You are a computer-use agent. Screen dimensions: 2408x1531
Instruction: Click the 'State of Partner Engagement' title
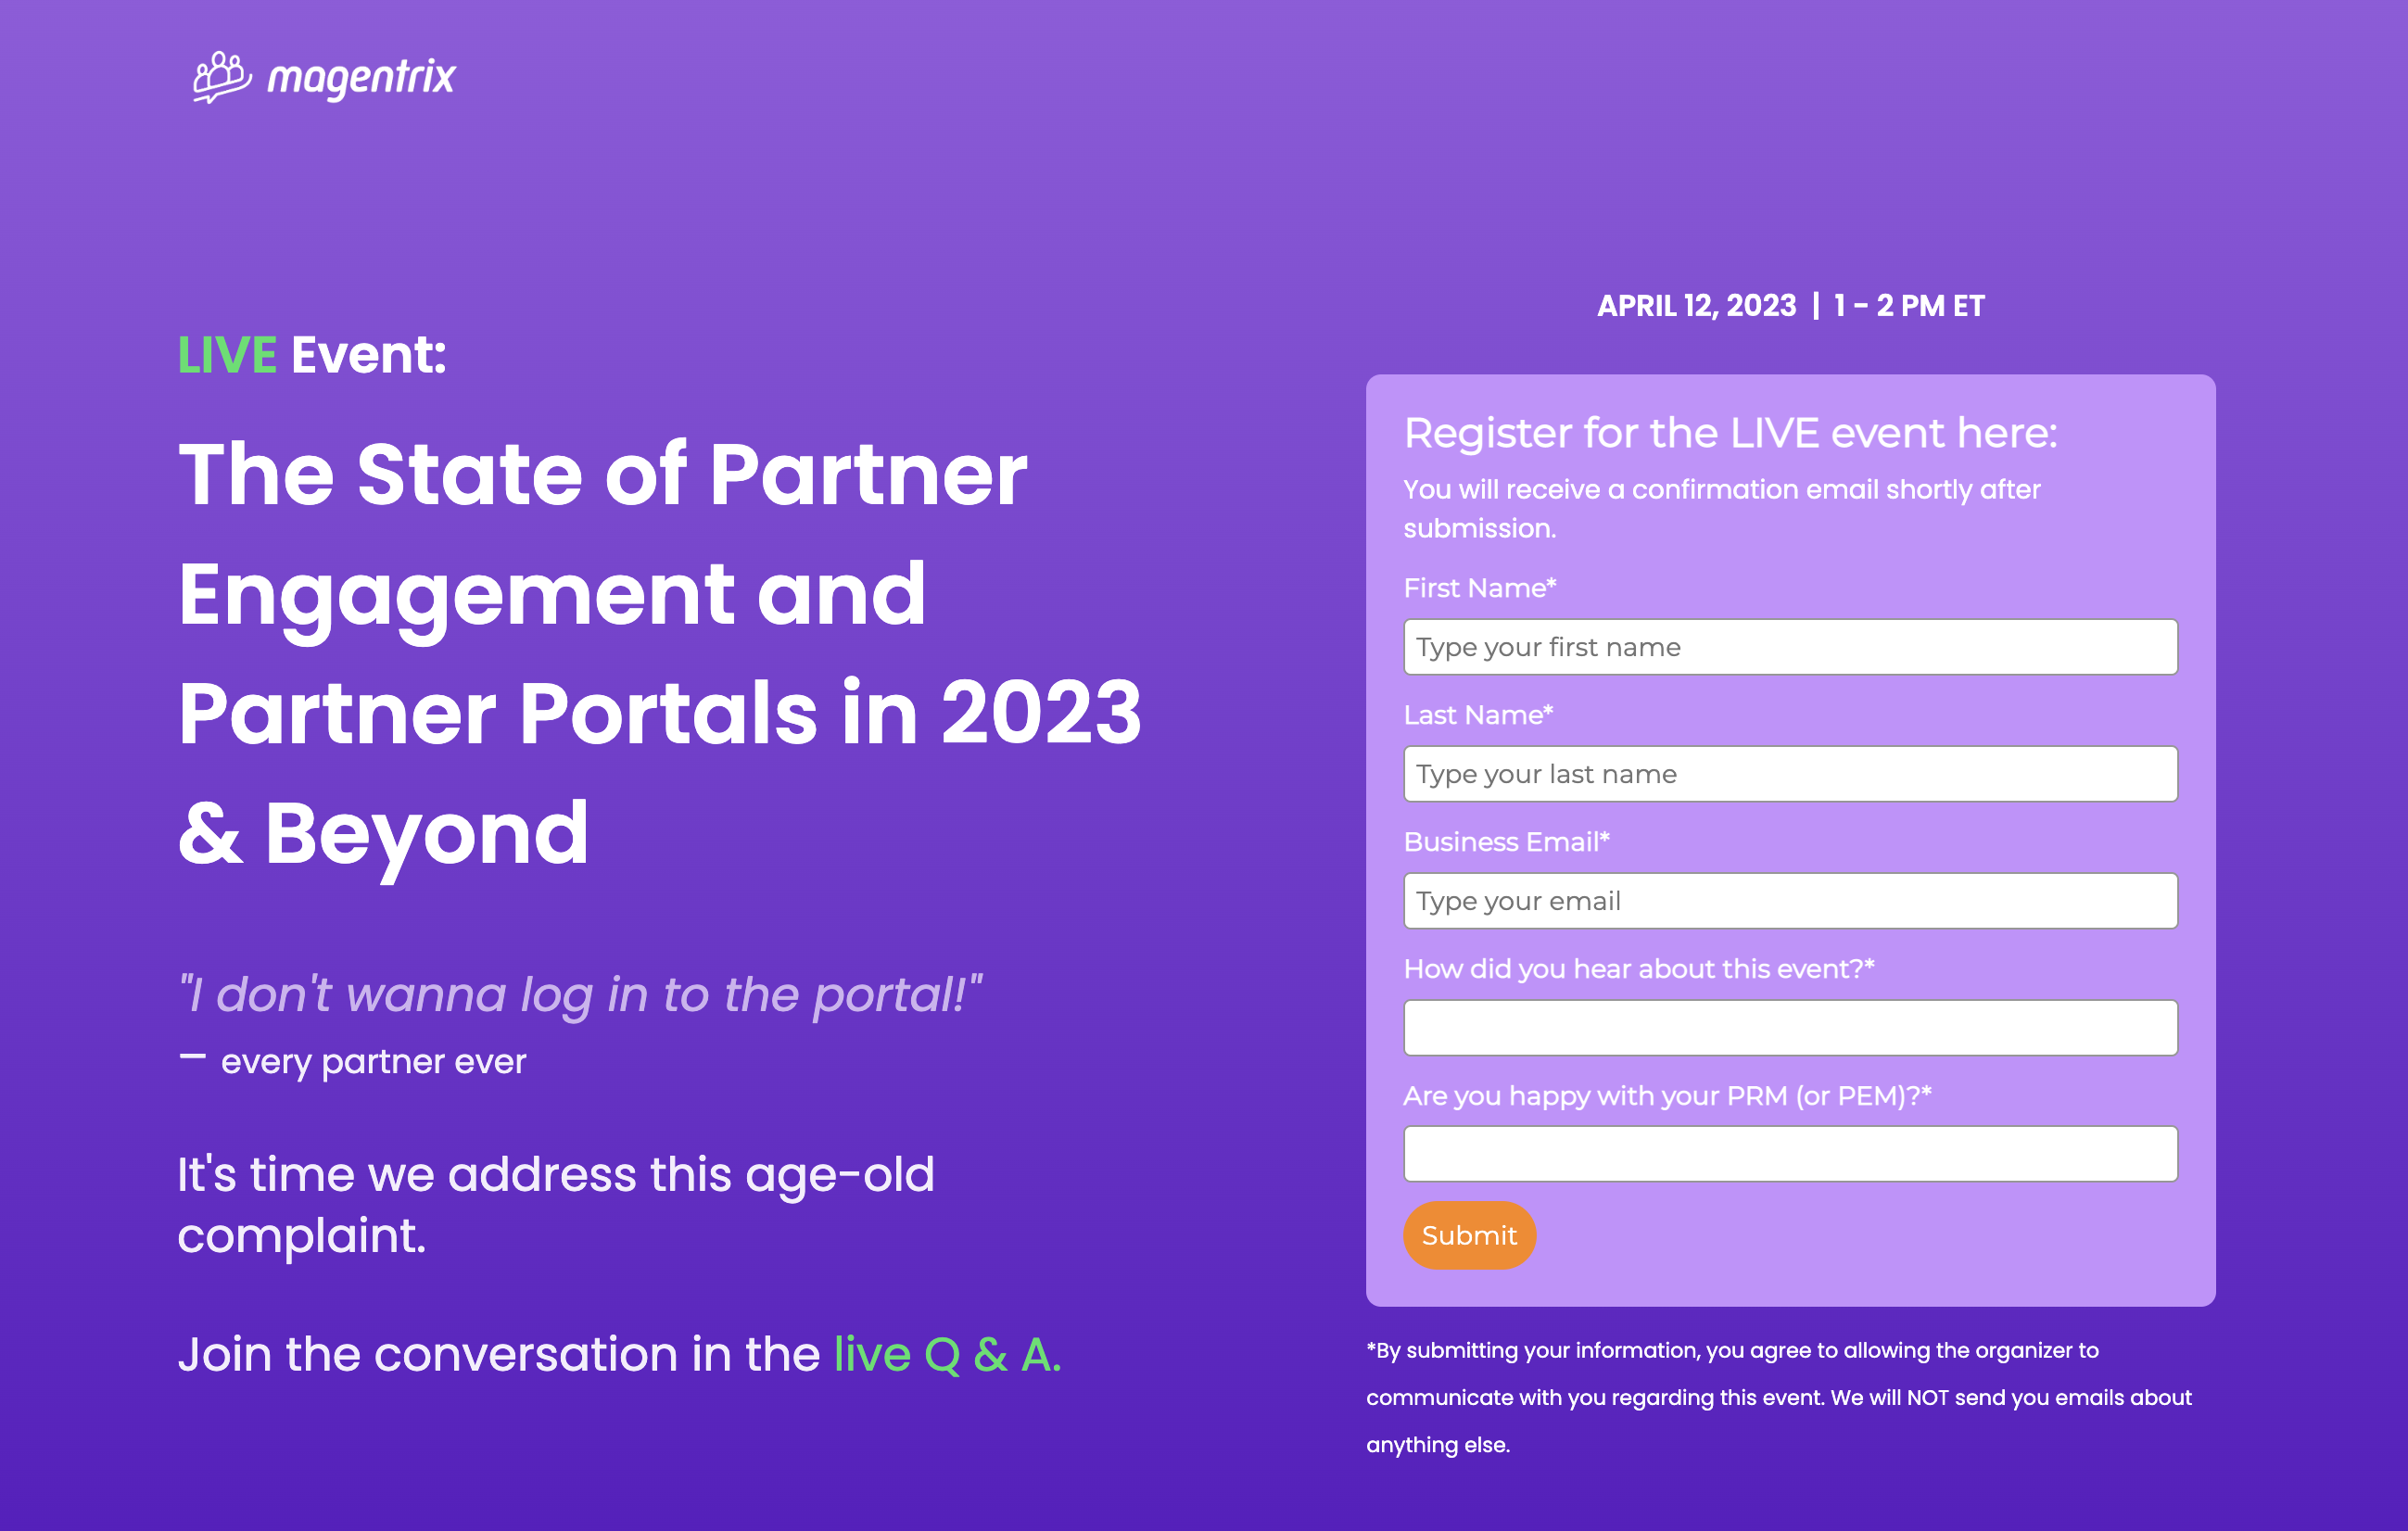point(660,653)
